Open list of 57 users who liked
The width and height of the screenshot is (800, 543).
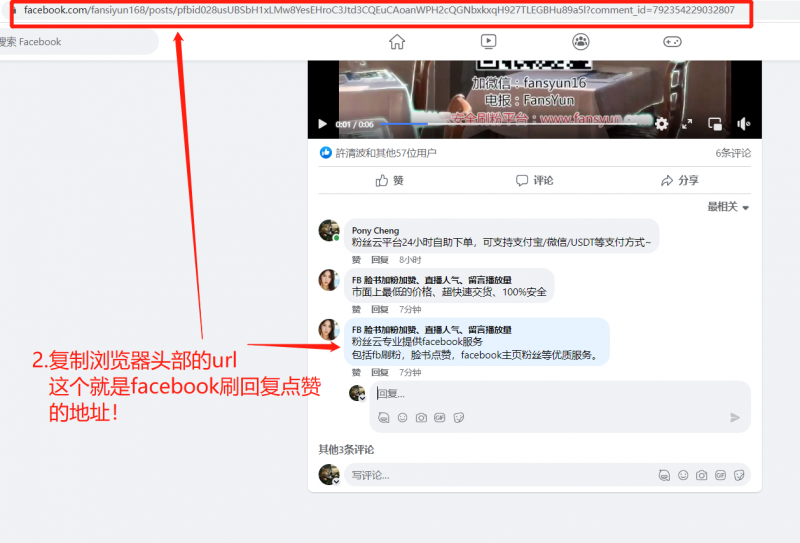point(386,153)
